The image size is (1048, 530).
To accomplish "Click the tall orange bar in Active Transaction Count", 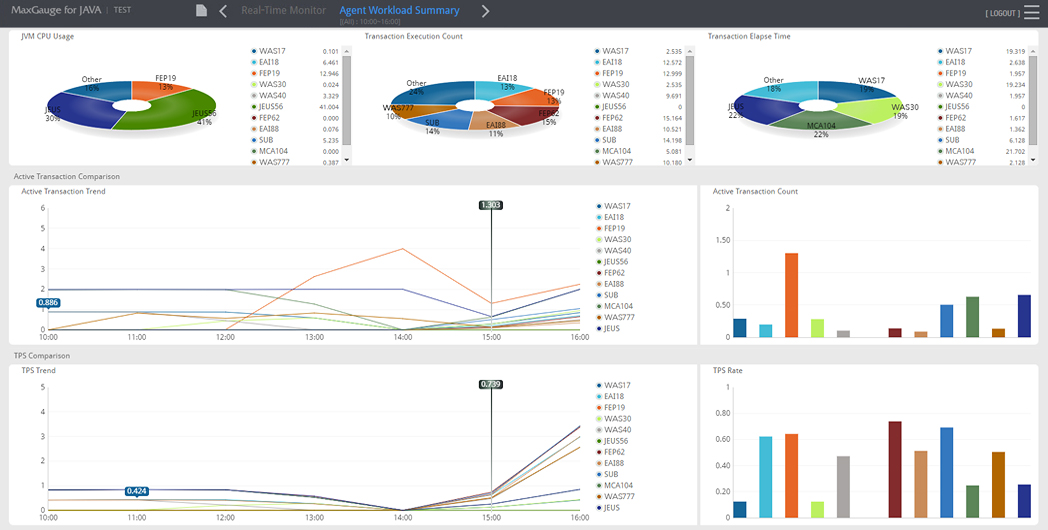I will pos(791,295).
